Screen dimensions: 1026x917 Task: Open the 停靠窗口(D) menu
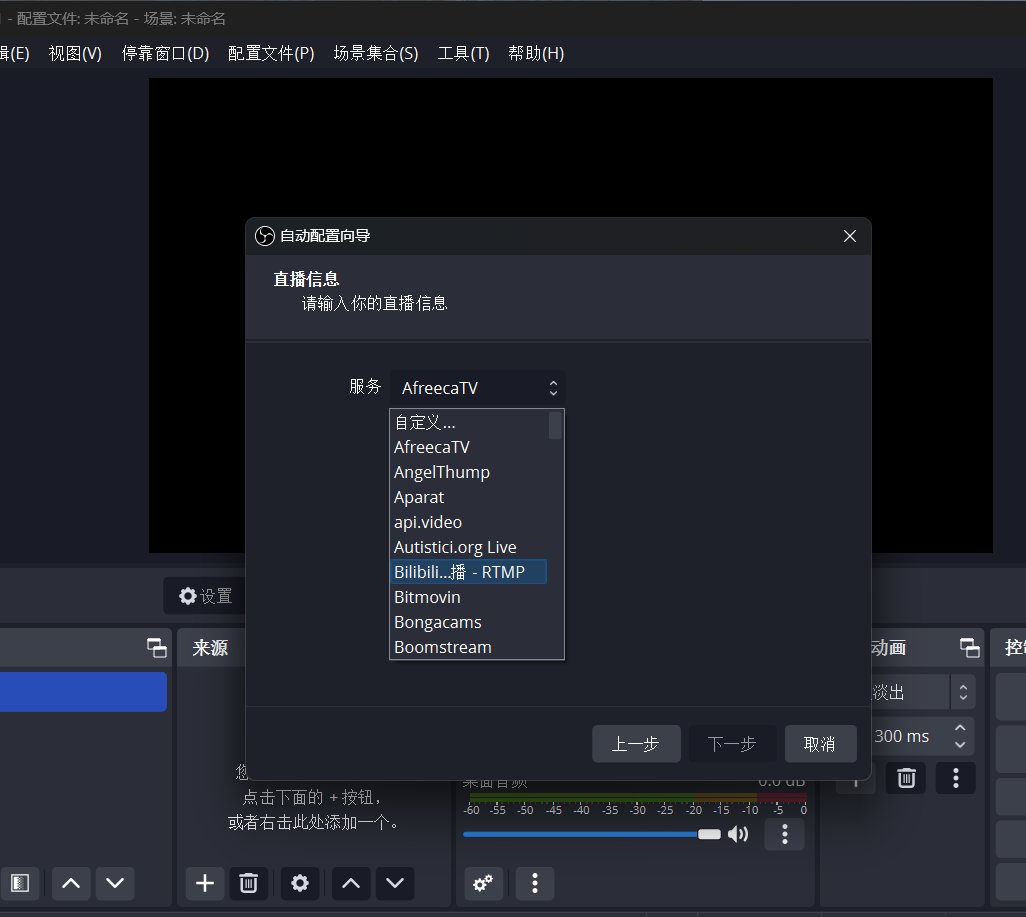165,53
